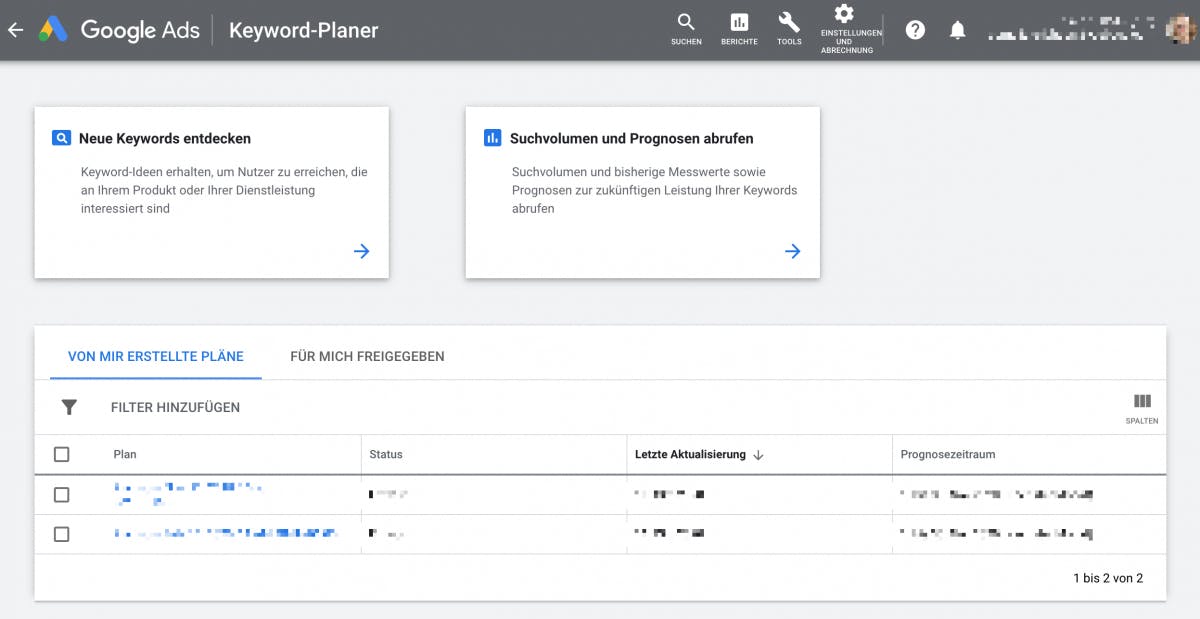The image size is (1200, 619).
Task: Toggle the select-all plans checkbox
Action: tap(62, 454)
